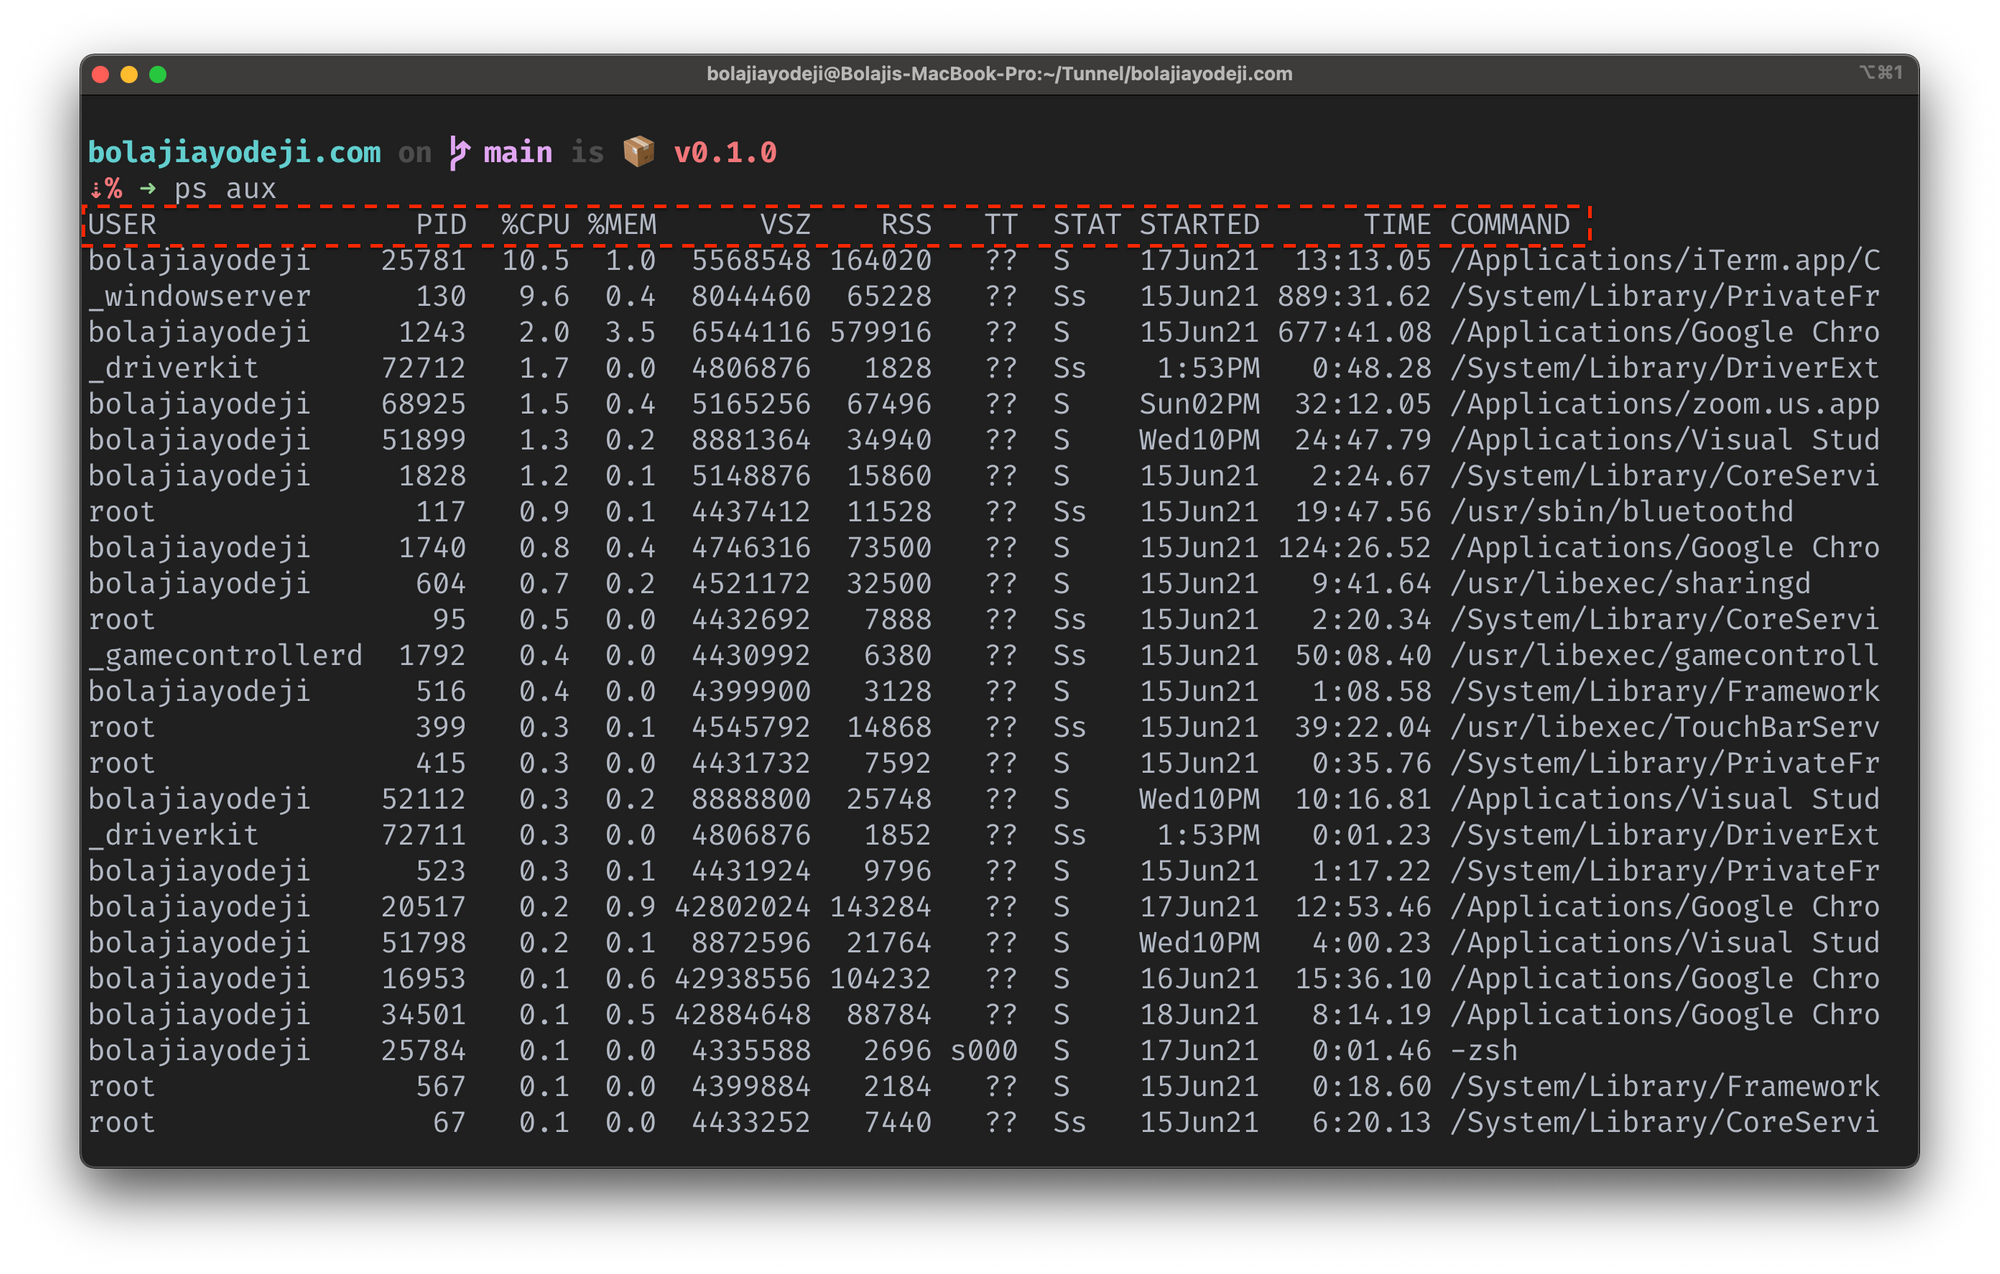Select the arrow icon in the shell prompt
The width and height of the screenshot is (2000, 1274).
(x=148, y=188)
